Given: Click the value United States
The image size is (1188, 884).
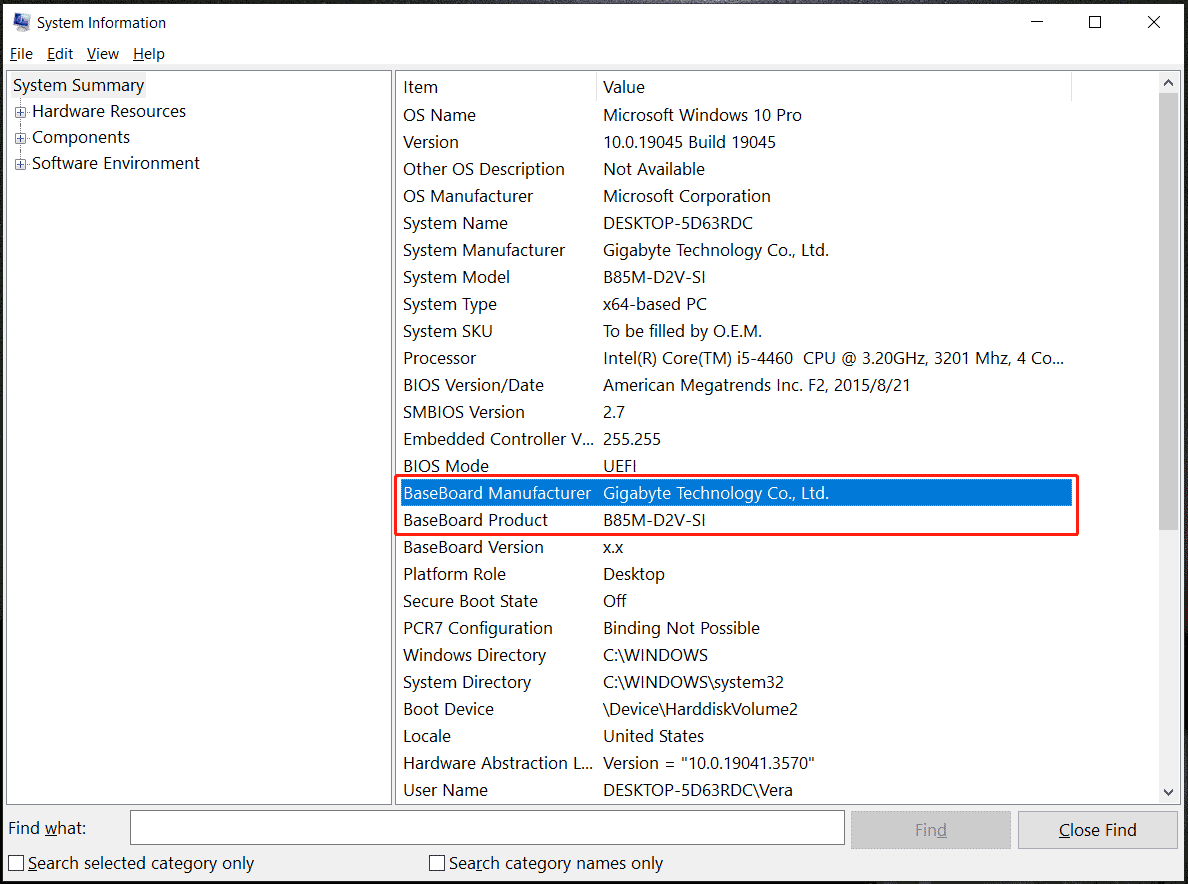Looking at the screenshot, I should [x=653, y=736].
